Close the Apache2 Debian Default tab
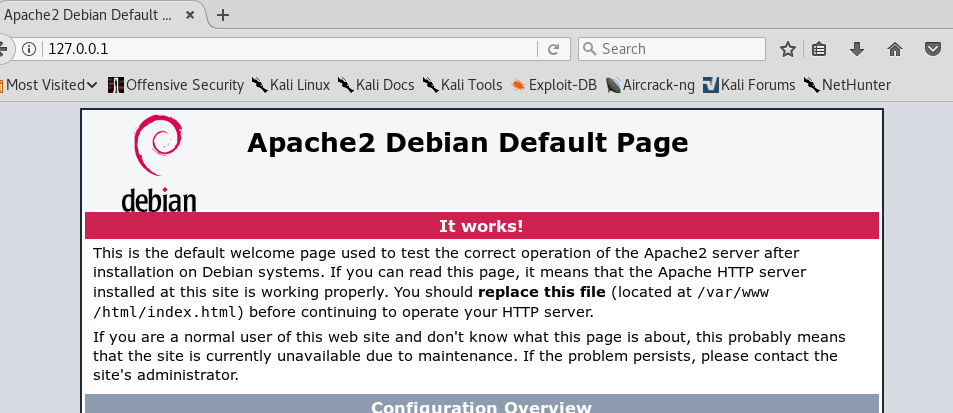Image resolution: width=953 pixels, height=413 pixels. [190, 15]
